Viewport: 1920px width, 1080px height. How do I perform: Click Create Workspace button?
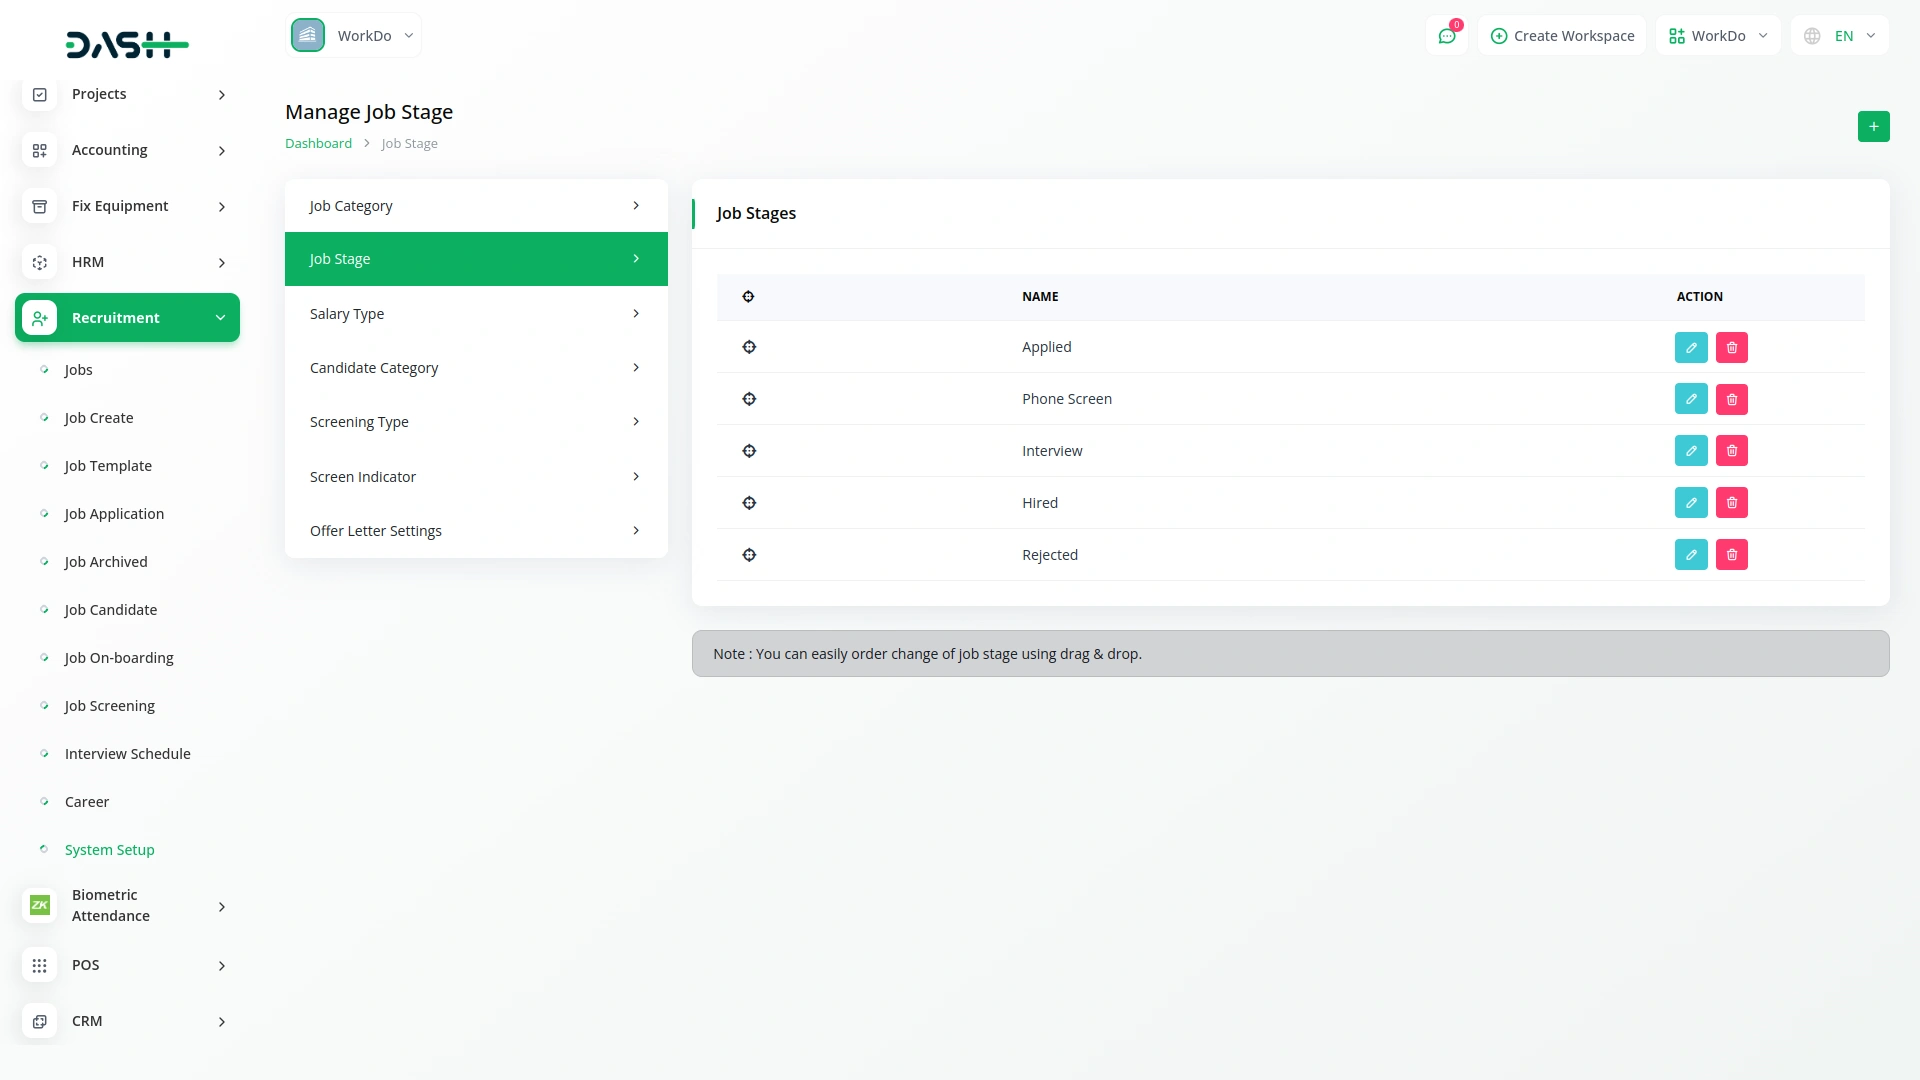pos(1562,36)
